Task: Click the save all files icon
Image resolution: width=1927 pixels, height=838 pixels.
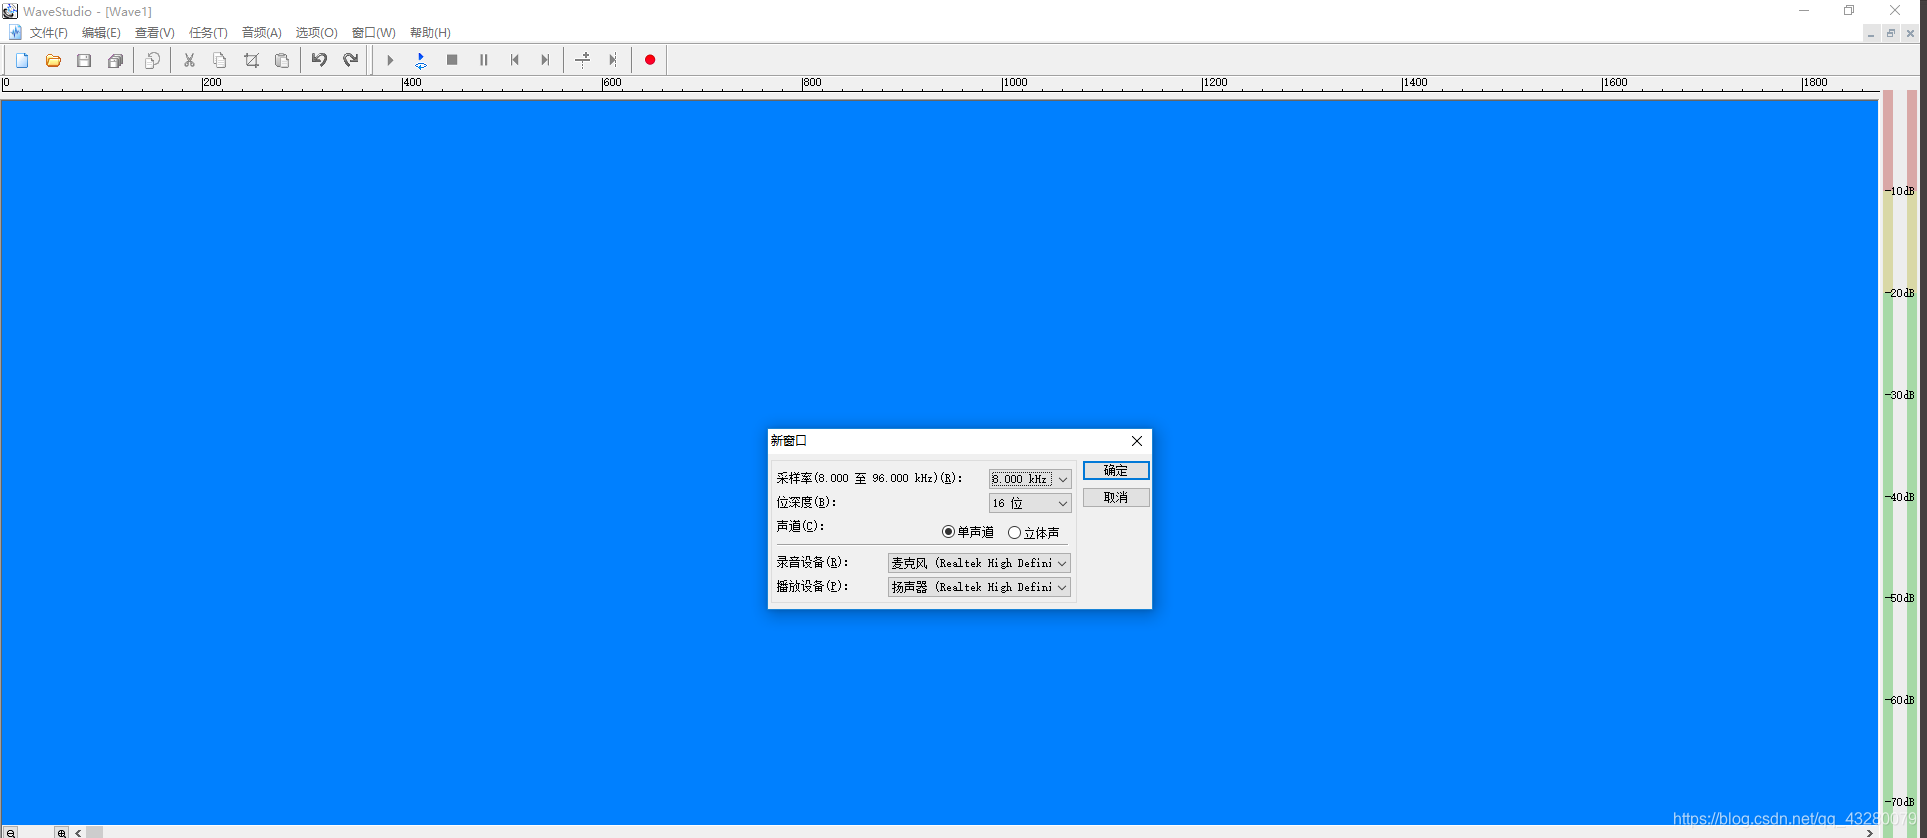Action: click(115, 60)
